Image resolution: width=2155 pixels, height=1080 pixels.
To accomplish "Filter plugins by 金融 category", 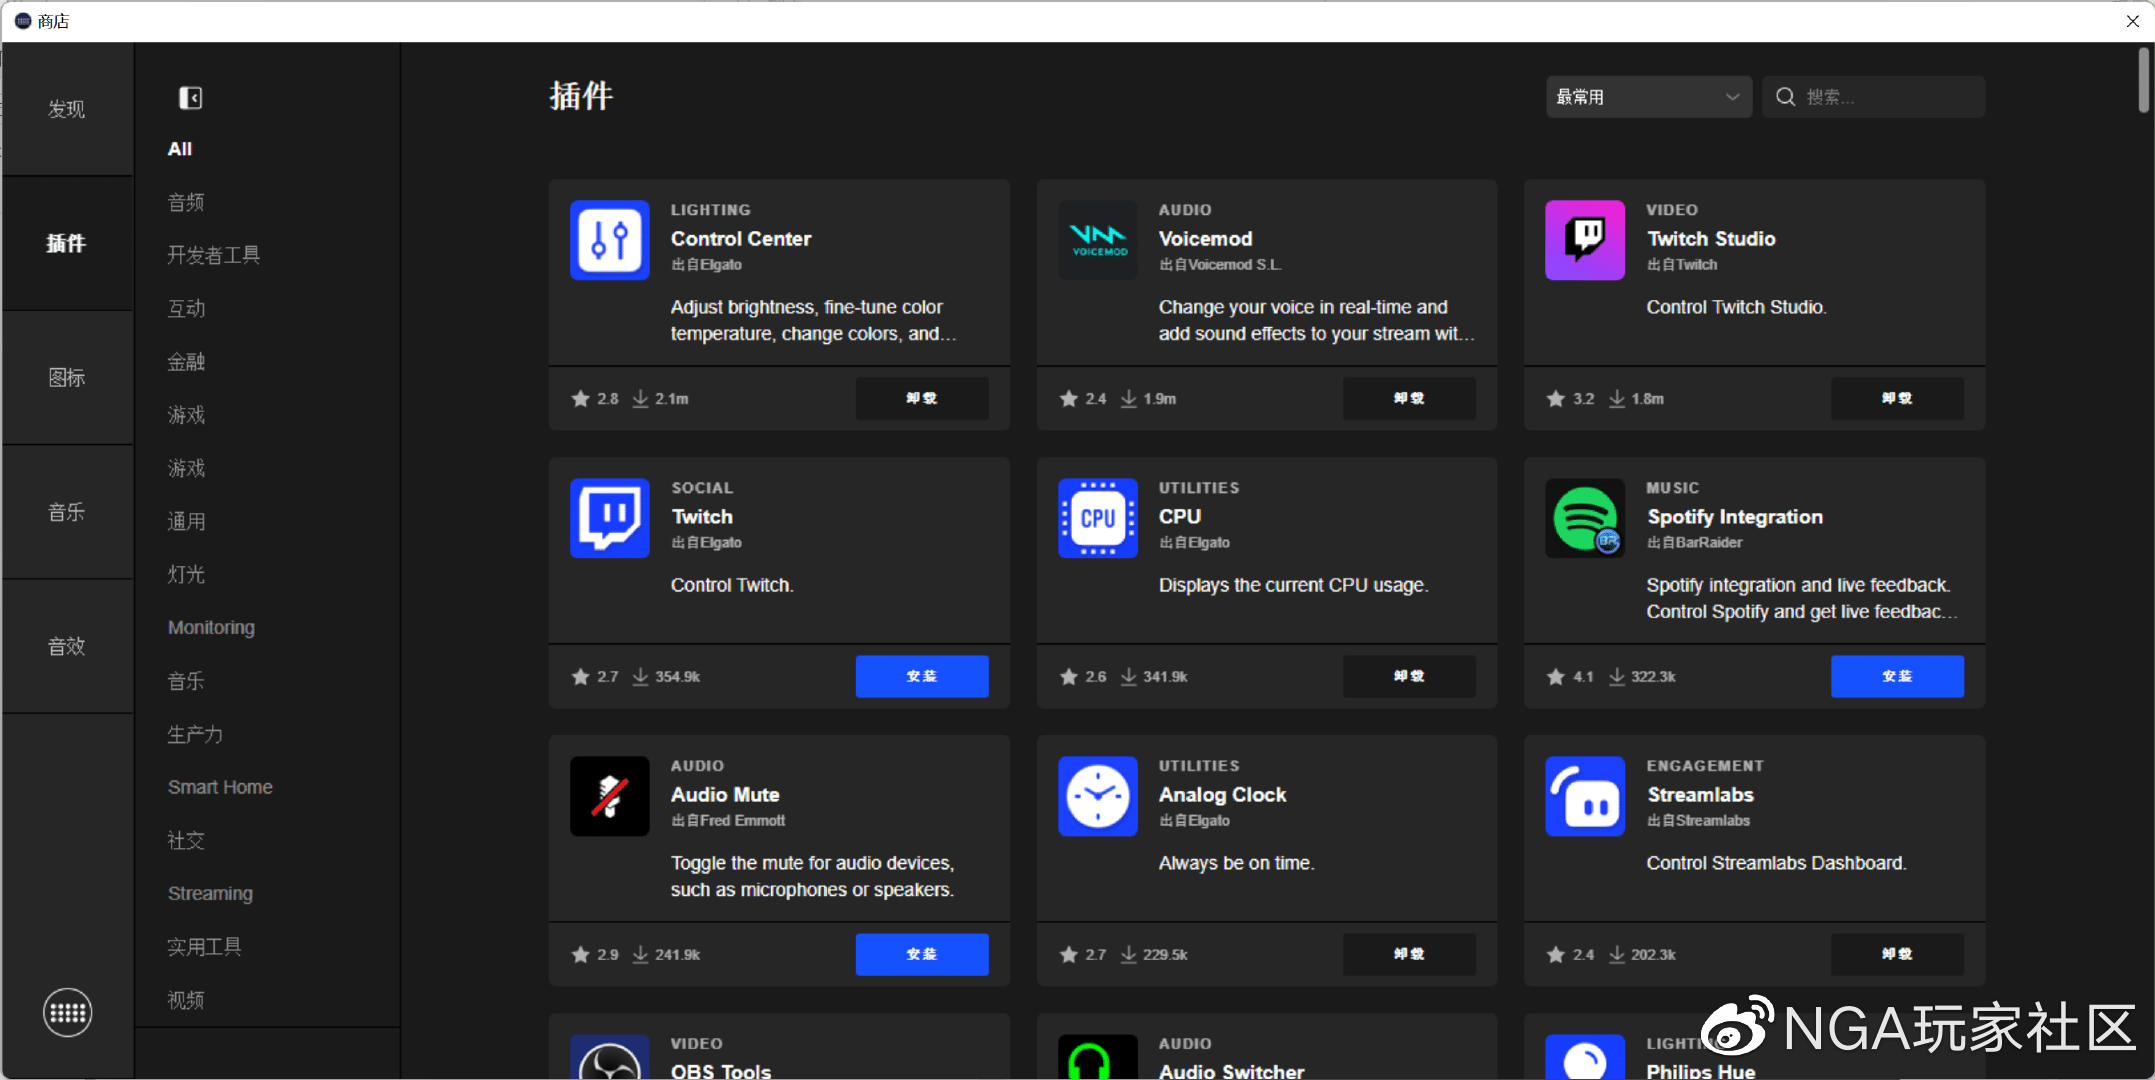I will pos(186,362).
